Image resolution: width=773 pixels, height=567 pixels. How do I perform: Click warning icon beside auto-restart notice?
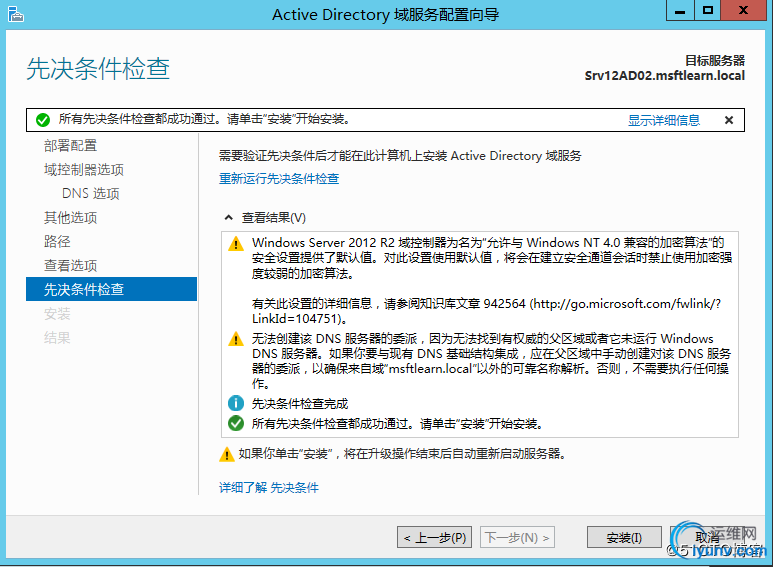(226, 454)
